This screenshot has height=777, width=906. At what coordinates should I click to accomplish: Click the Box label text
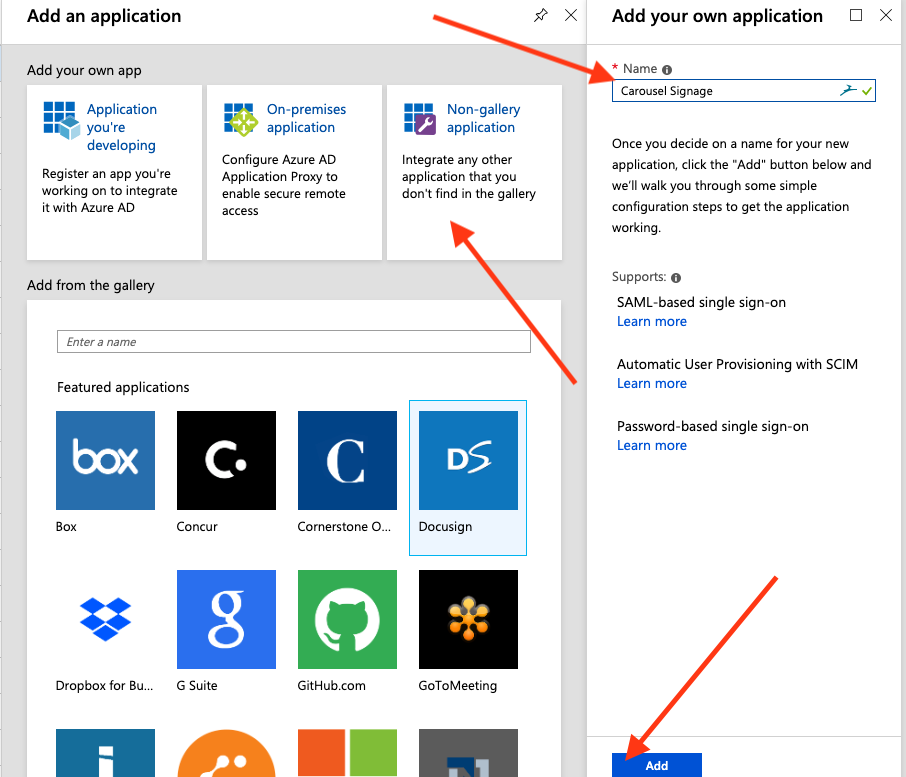coord(66,527)
